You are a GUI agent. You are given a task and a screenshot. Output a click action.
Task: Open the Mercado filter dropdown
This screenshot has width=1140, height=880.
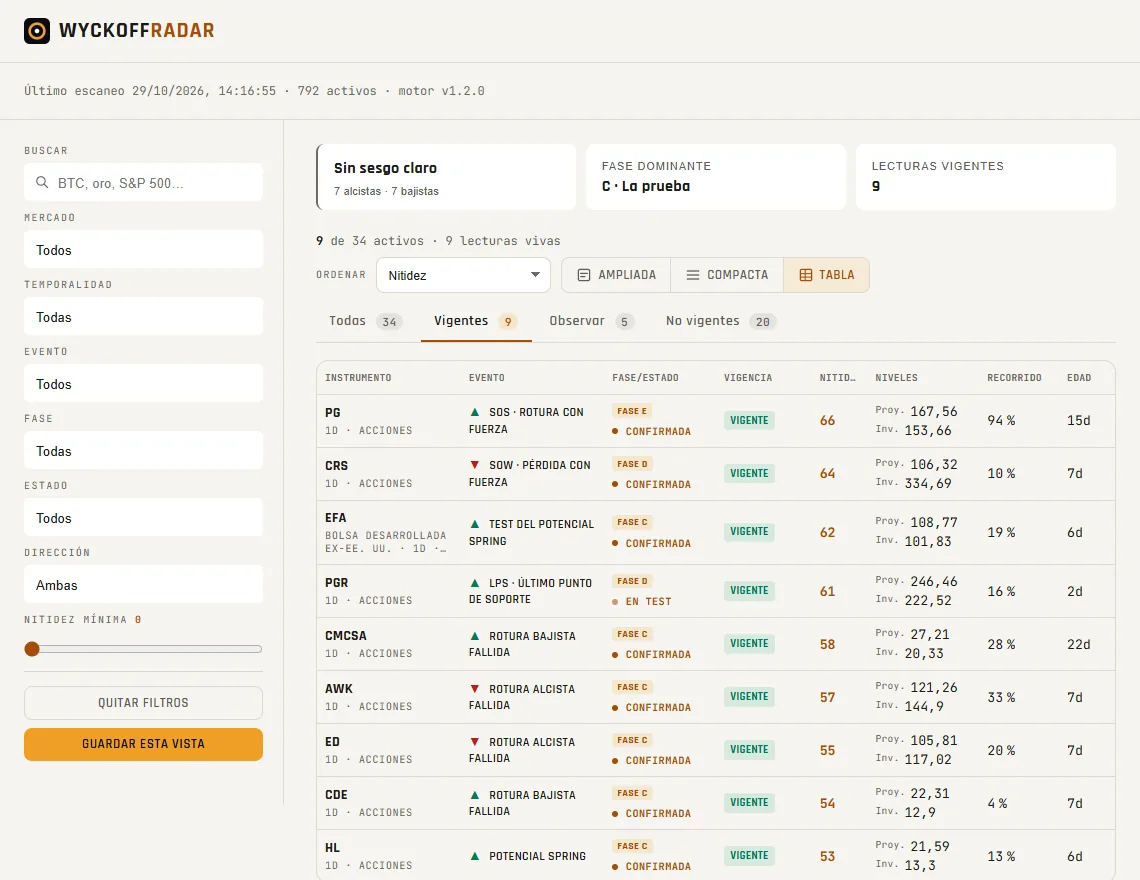[x=143, y=249]
